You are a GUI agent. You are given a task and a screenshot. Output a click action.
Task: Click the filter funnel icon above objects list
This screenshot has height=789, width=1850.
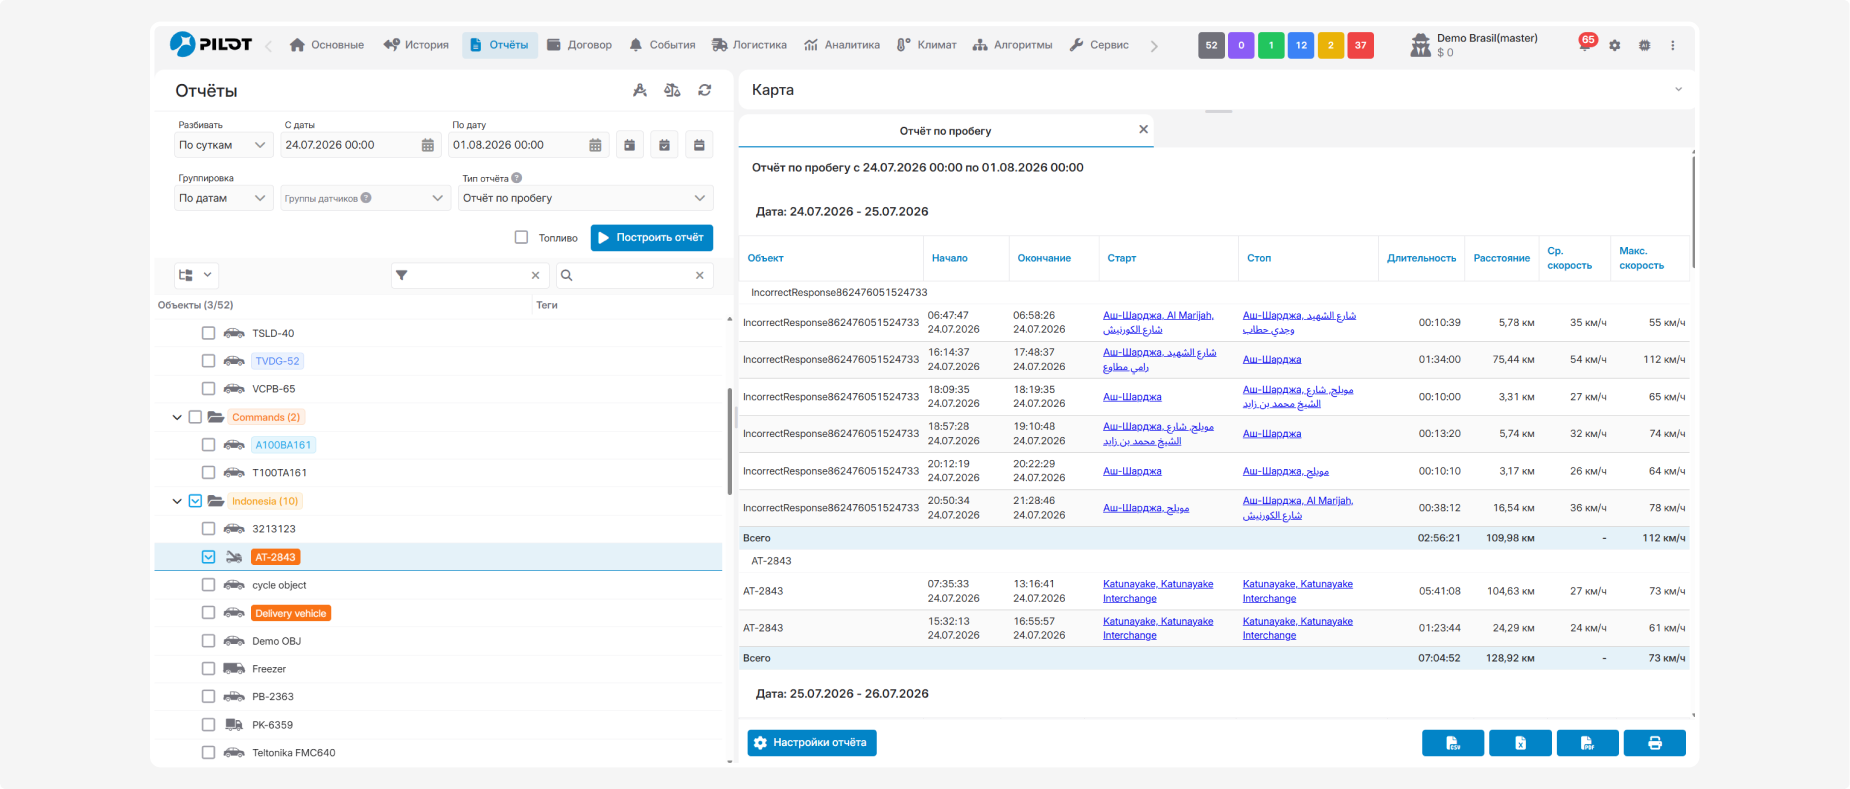click(401, 275)
